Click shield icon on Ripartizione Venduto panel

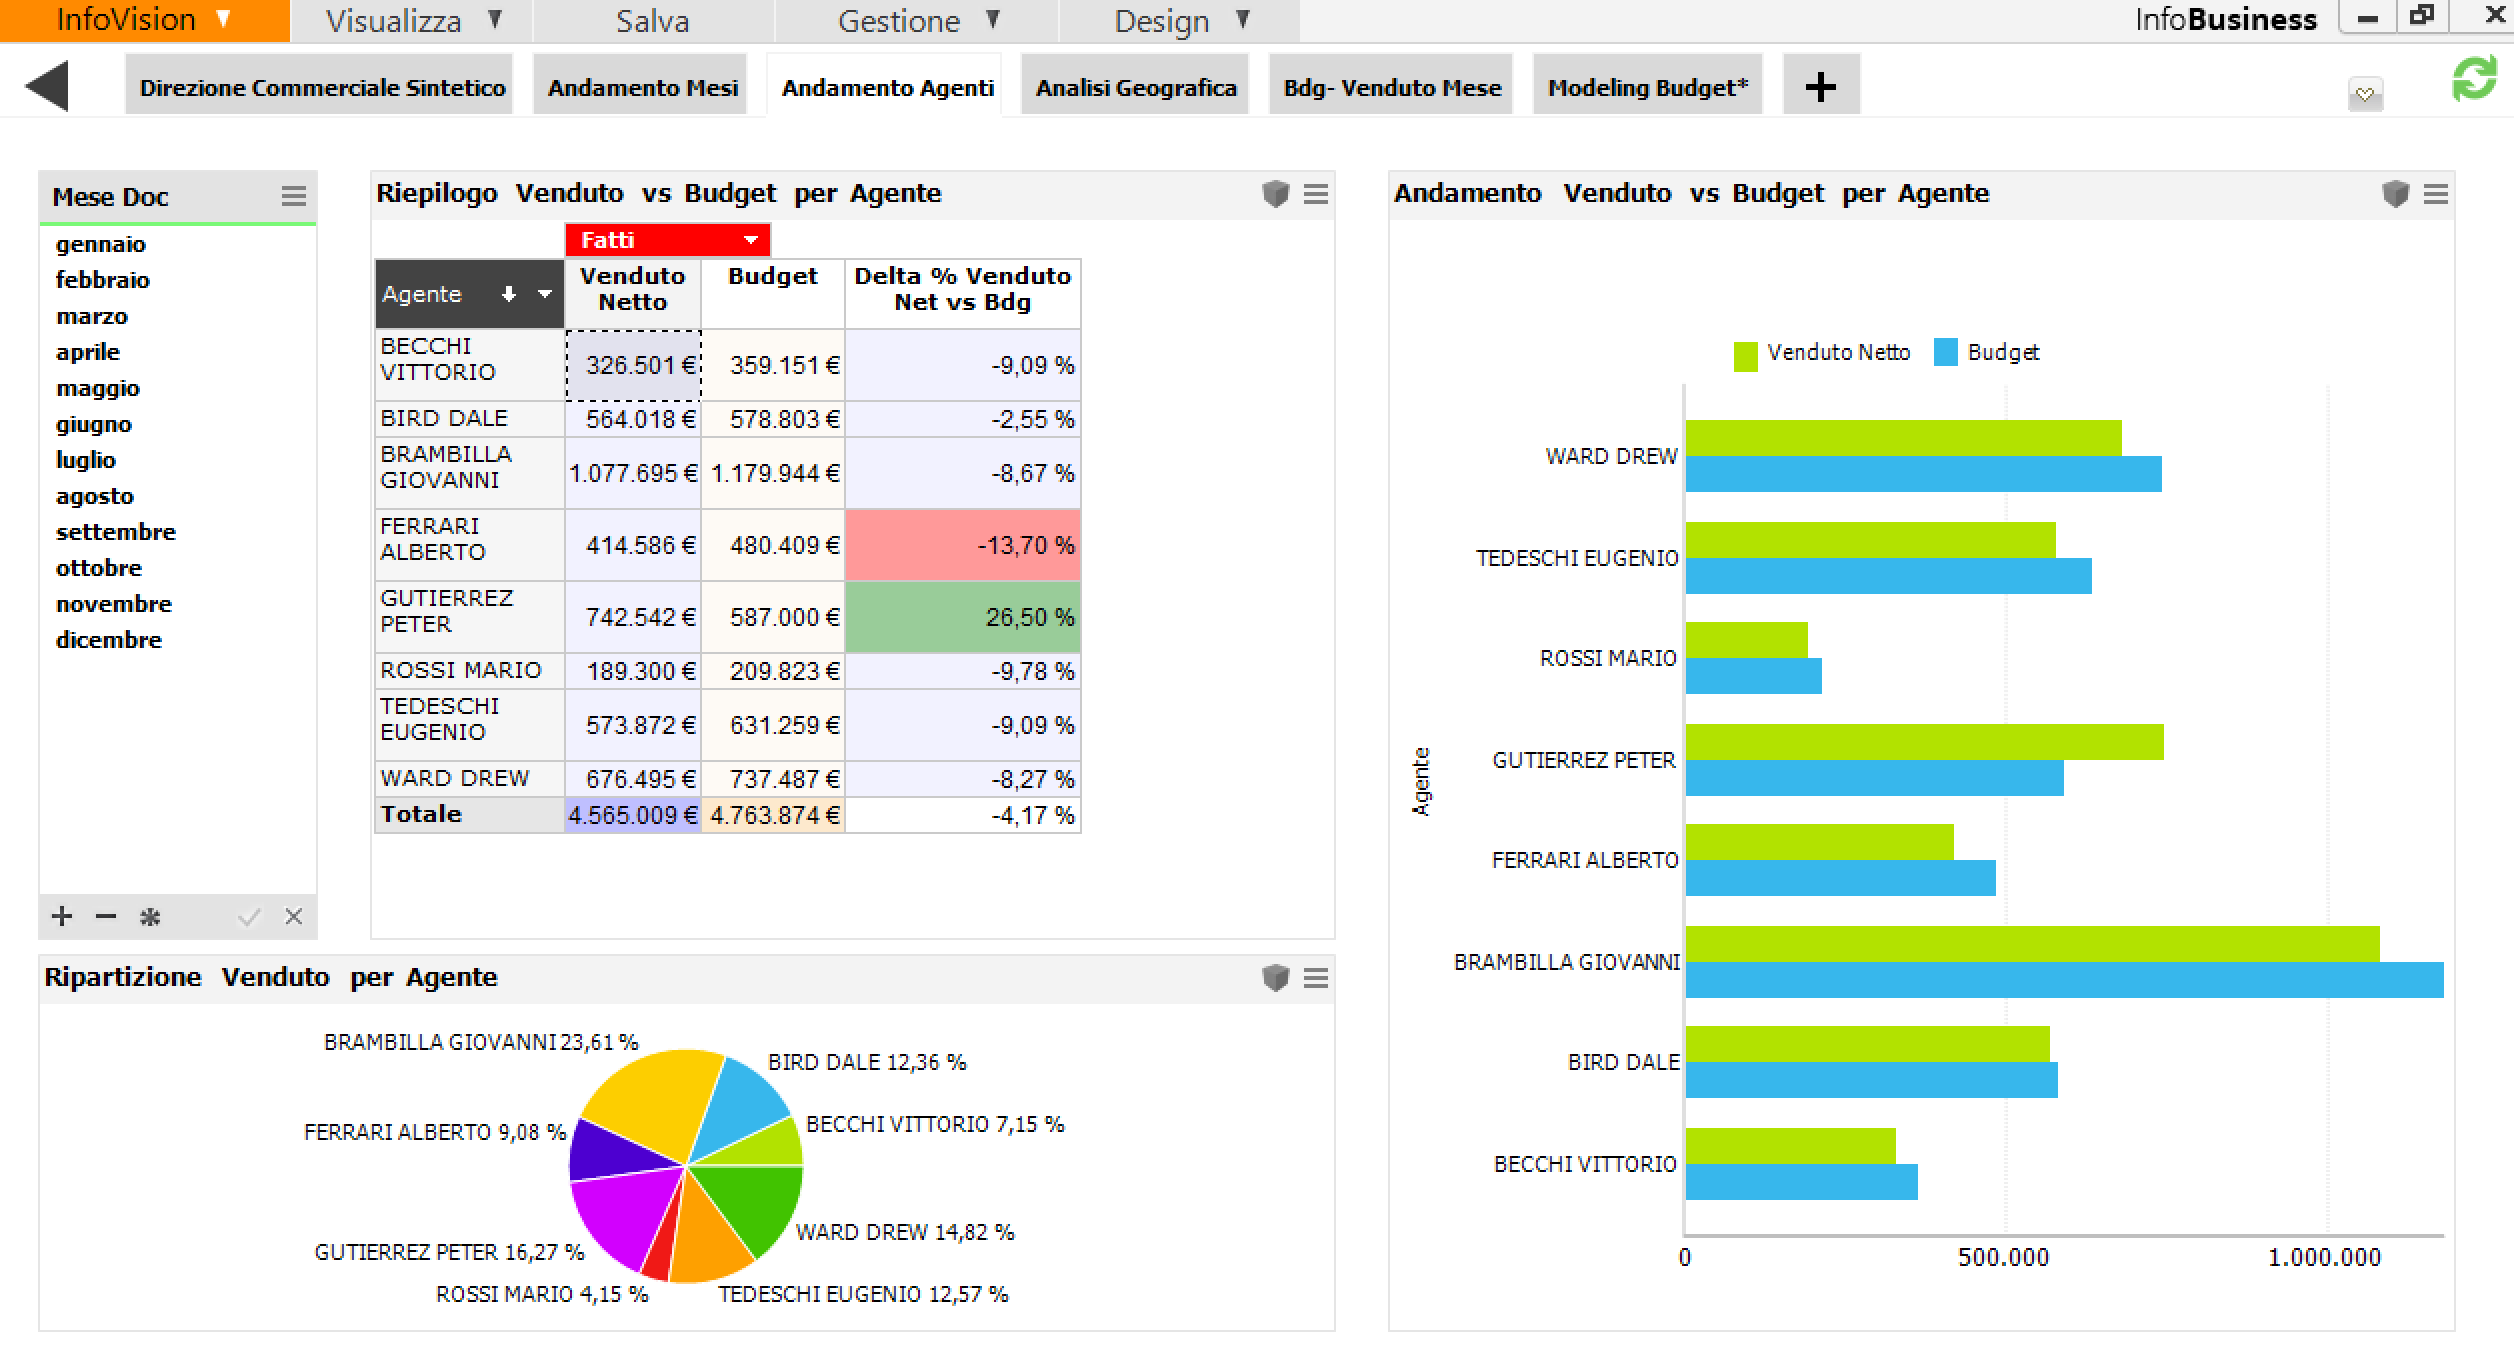point(1275,978)
